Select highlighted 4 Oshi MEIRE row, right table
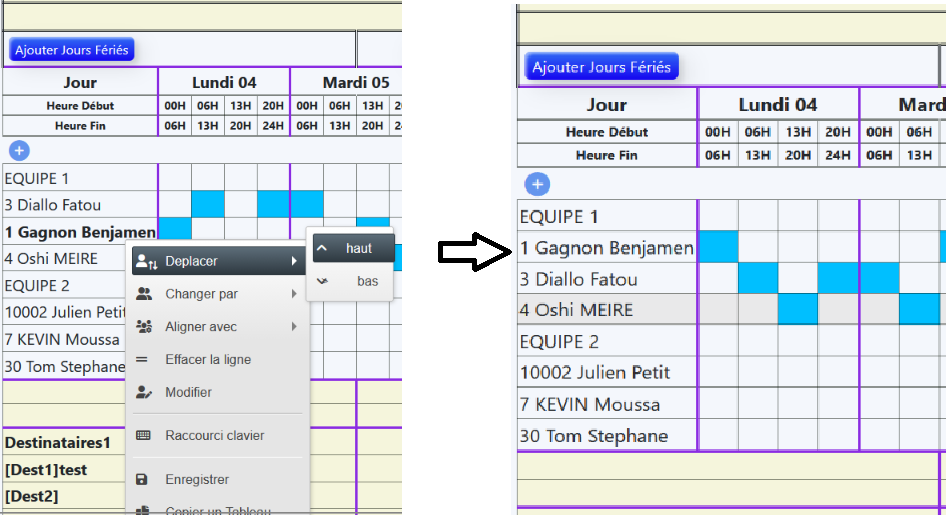Image resolution: width=946 pixels, height=515 pixels. click(607, 310)
